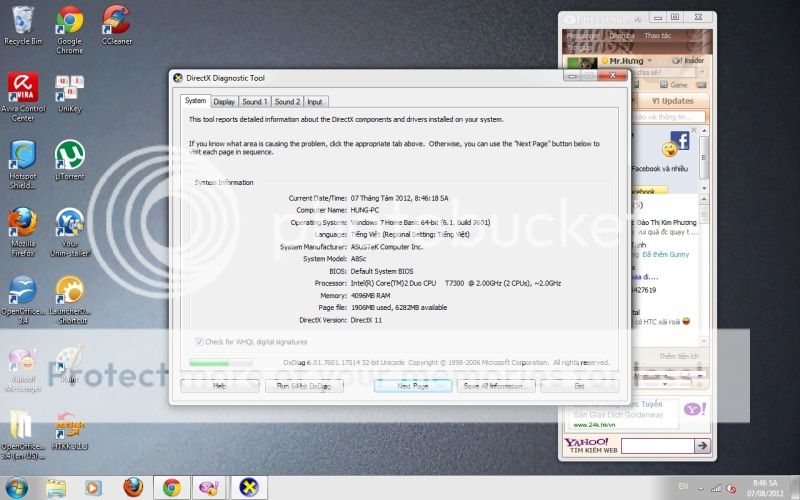Click the DirectX Diagnostic Tool title icon
Screen dimensions: 800x500
178,78
